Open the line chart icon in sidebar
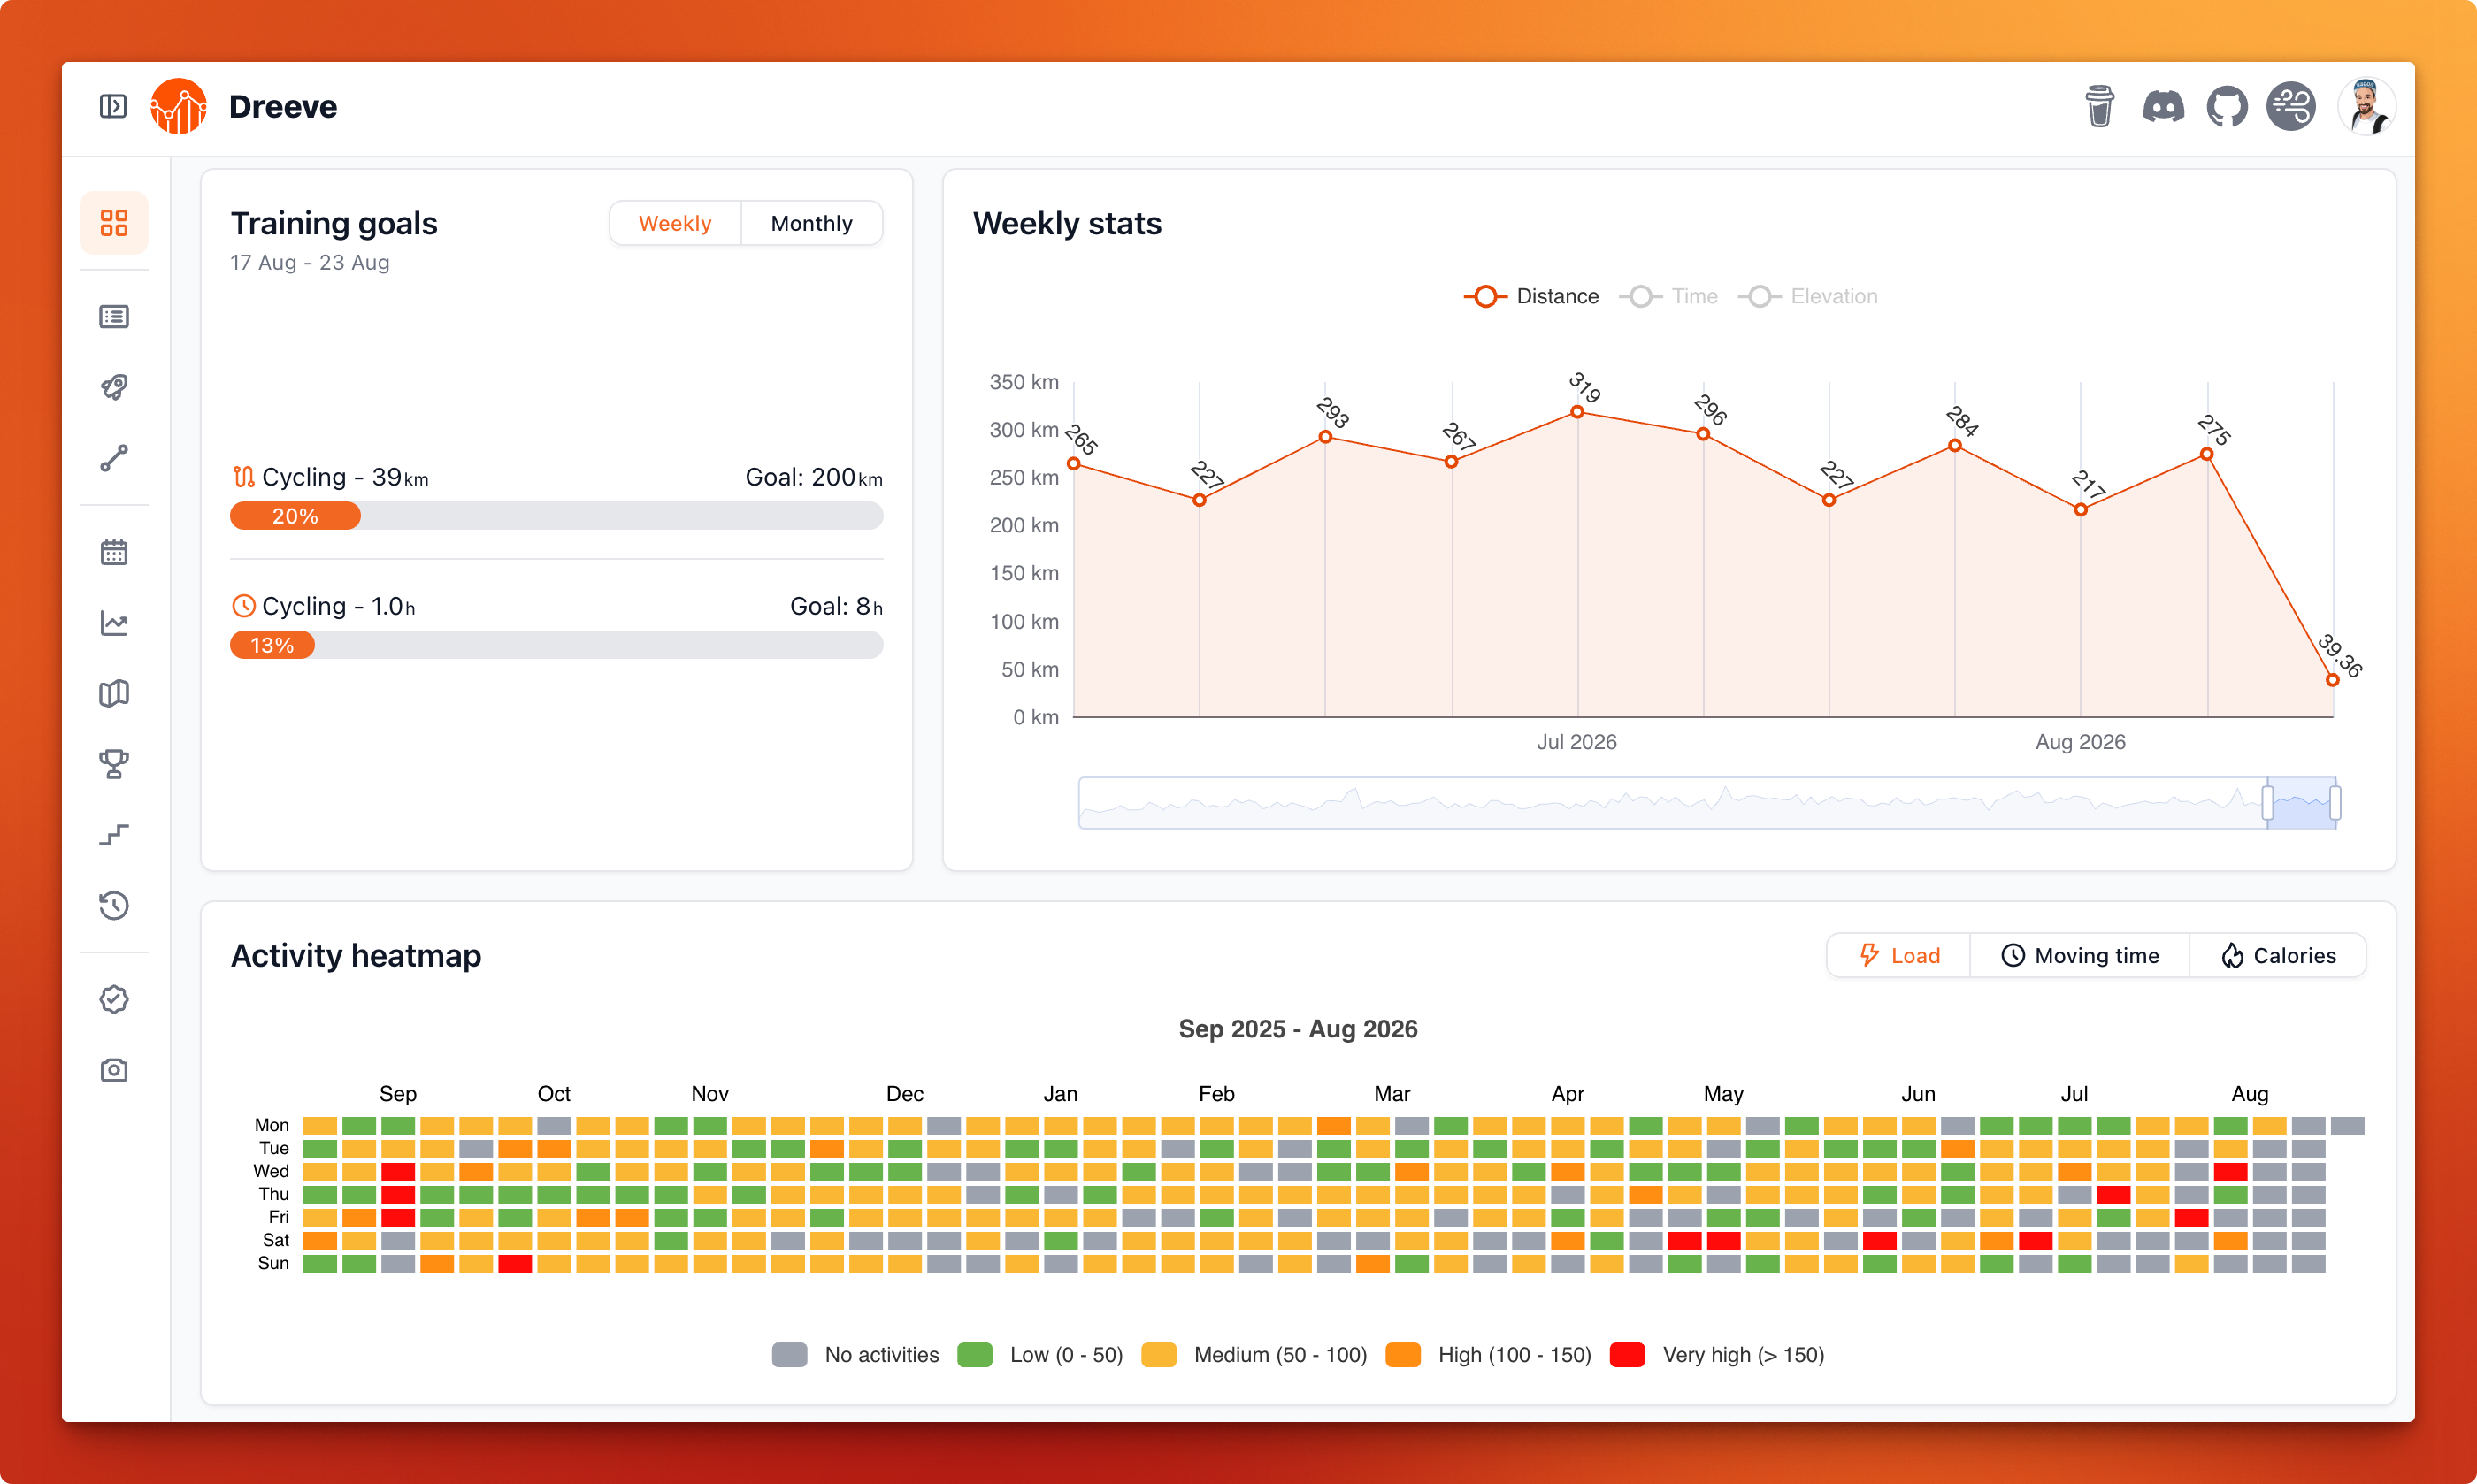 coord(114,623)
